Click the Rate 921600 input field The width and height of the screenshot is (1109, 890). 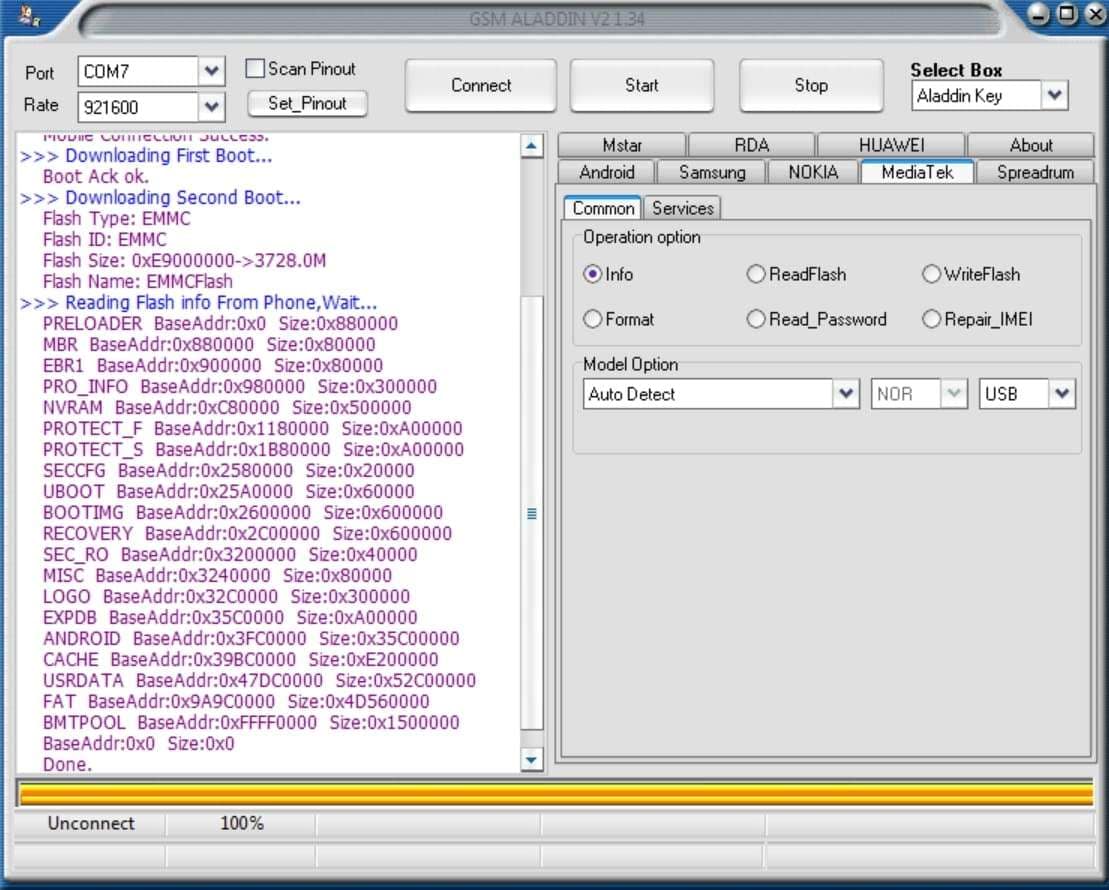(x=138, y=107)
